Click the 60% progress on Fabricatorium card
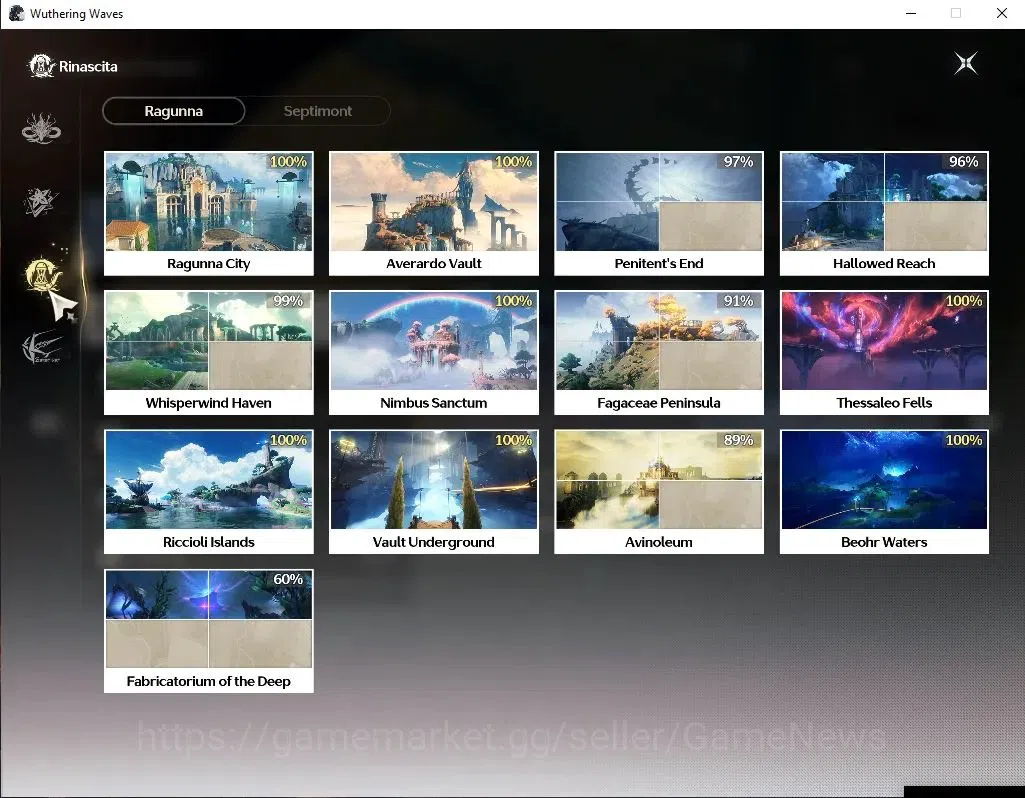1025x798 pixels. [288, 579]
